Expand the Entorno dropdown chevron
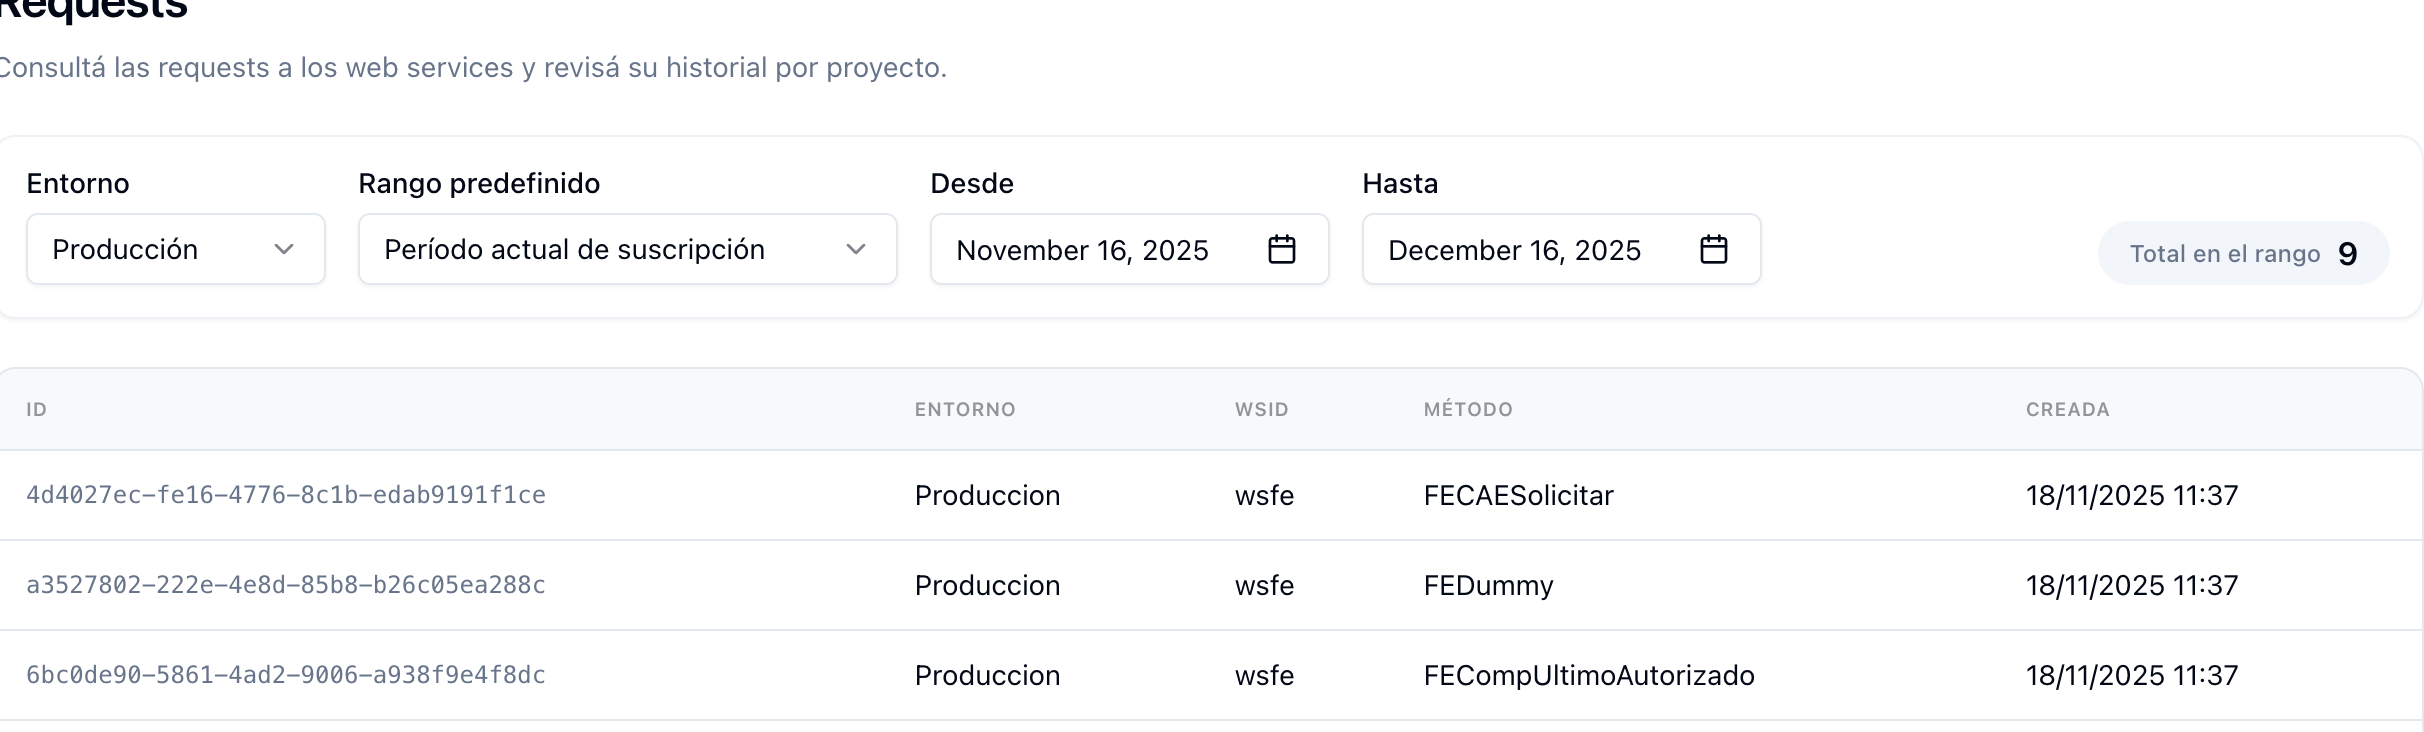This screenshot has height=732, width=2424. pos(284,249)
